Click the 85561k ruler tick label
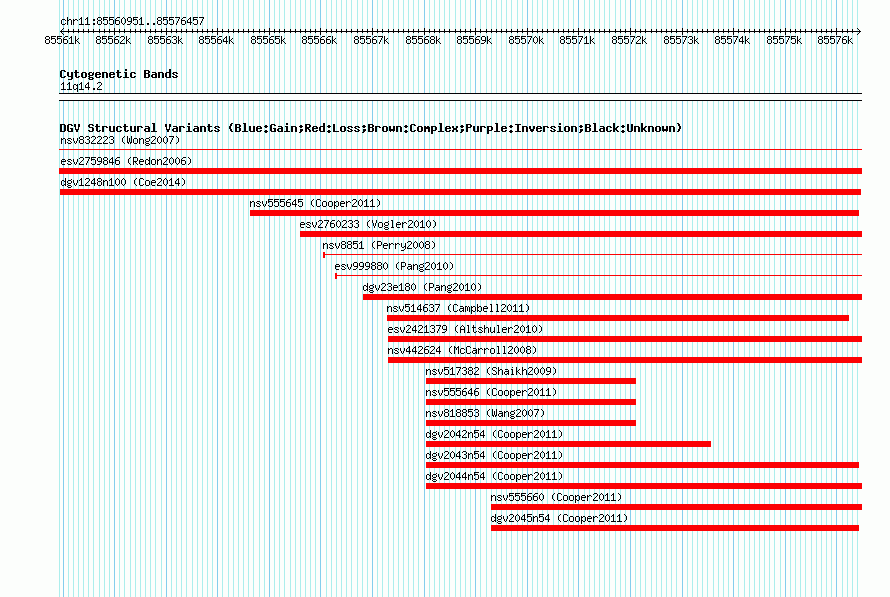This screenshot has width=890, height=597. click(x=62, y=40)
